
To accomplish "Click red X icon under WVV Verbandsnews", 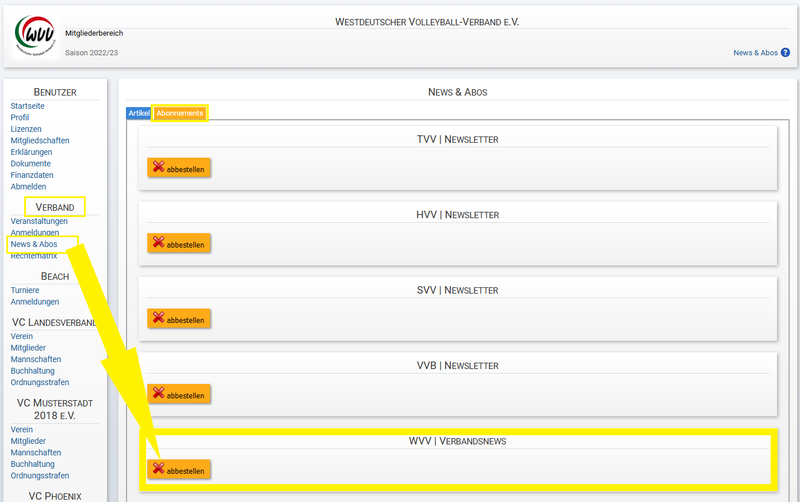I will pos(158,468).
